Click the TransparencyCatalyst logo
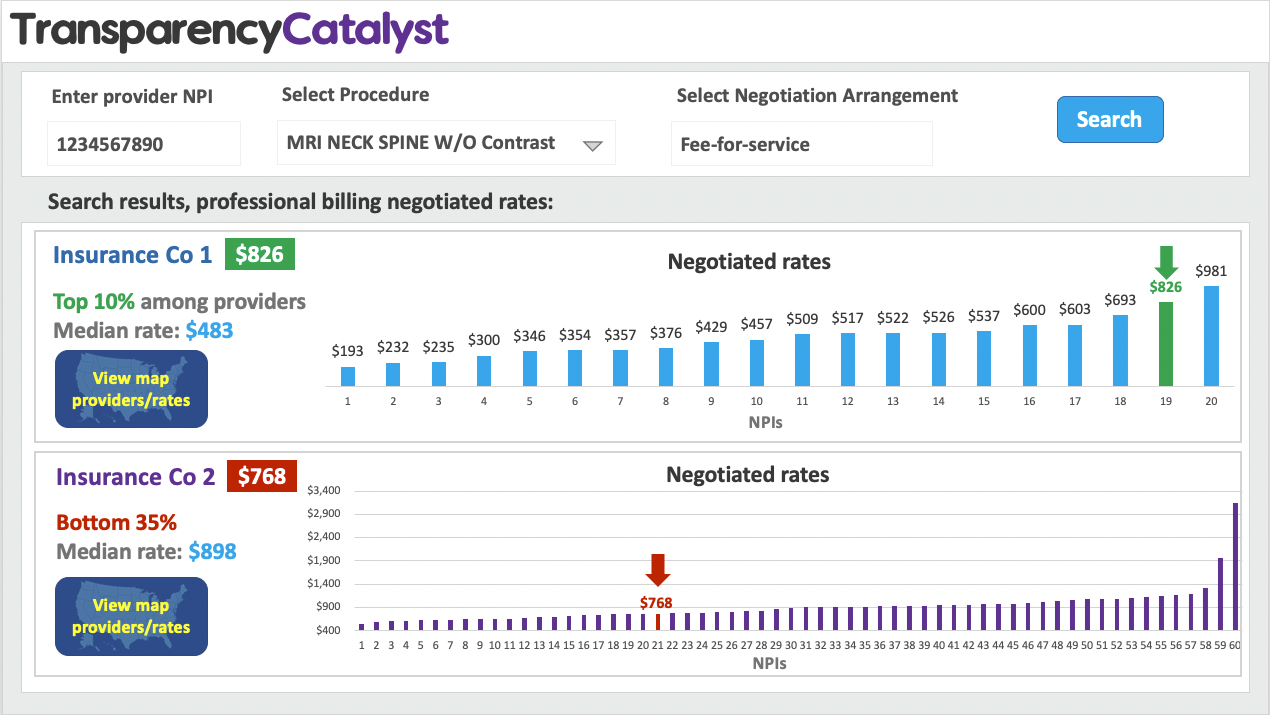Viewport: 1270px width, 715px height. 230,31
